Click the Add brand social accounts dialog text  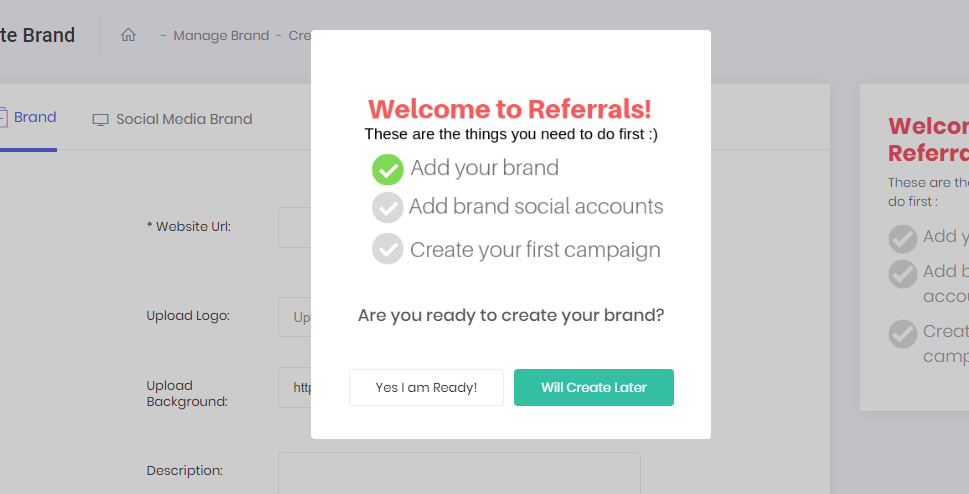pyautogui.click(x=536, y=207)
